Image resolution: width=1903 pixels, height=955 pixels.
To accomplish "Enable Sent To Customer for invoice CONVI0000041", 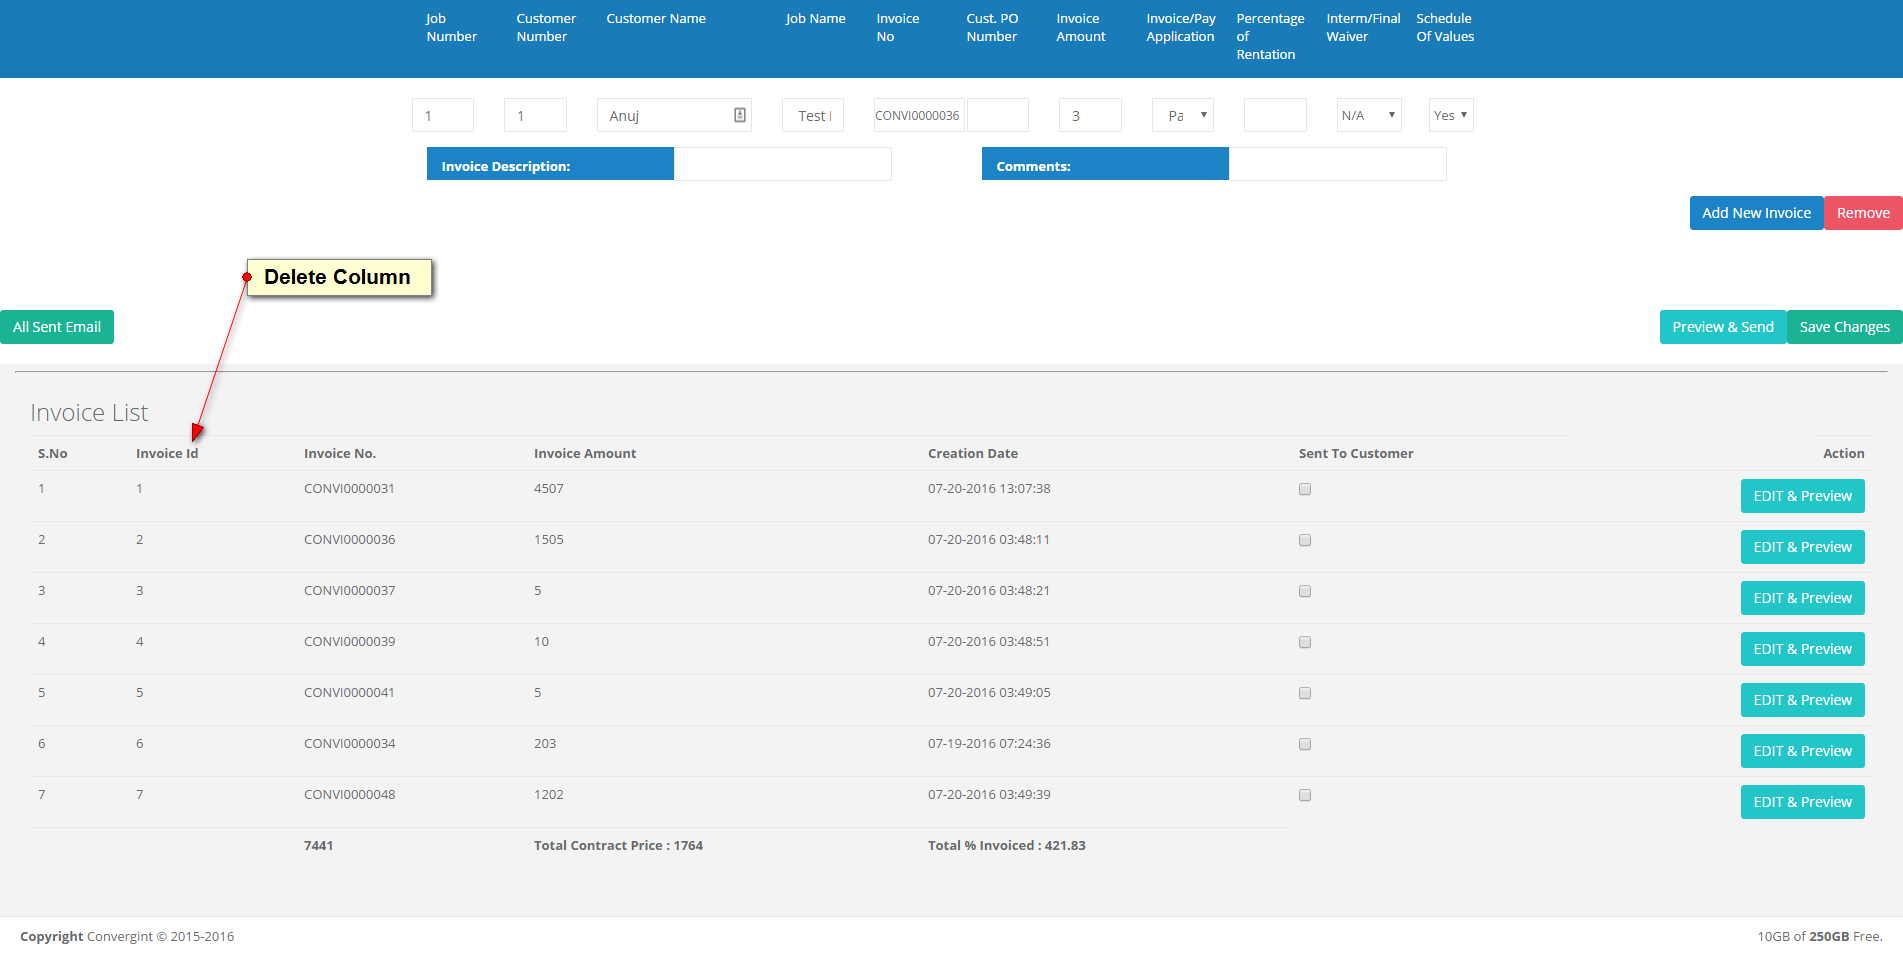I will coord(1305,693).
